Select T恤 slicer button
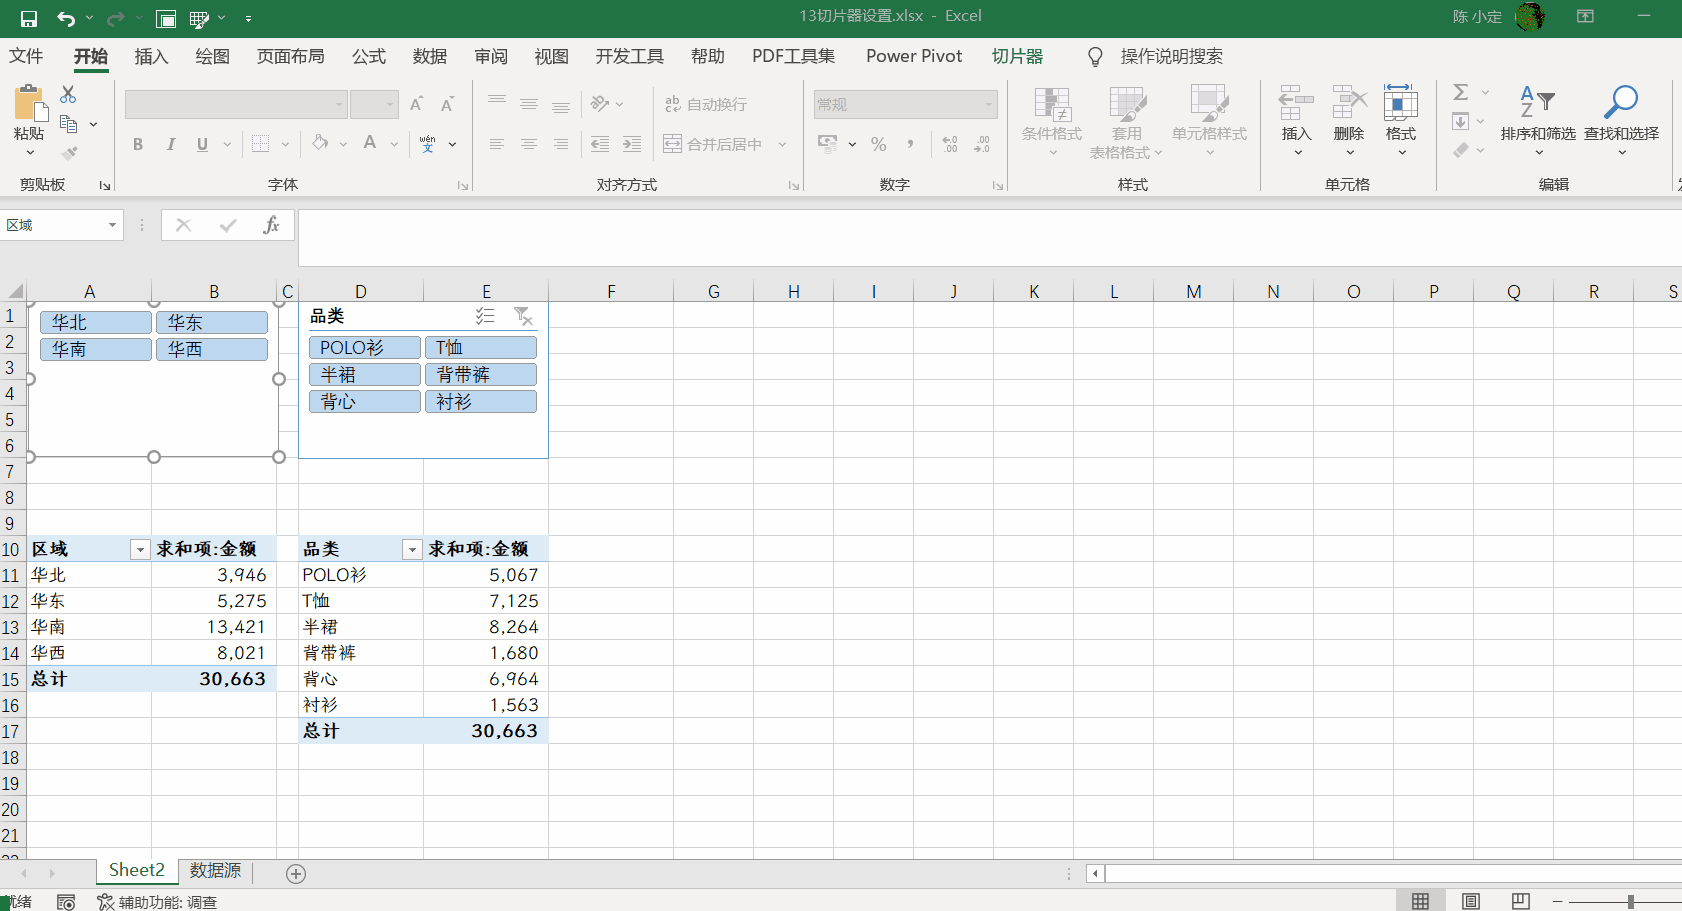 [x=481, y=347]
